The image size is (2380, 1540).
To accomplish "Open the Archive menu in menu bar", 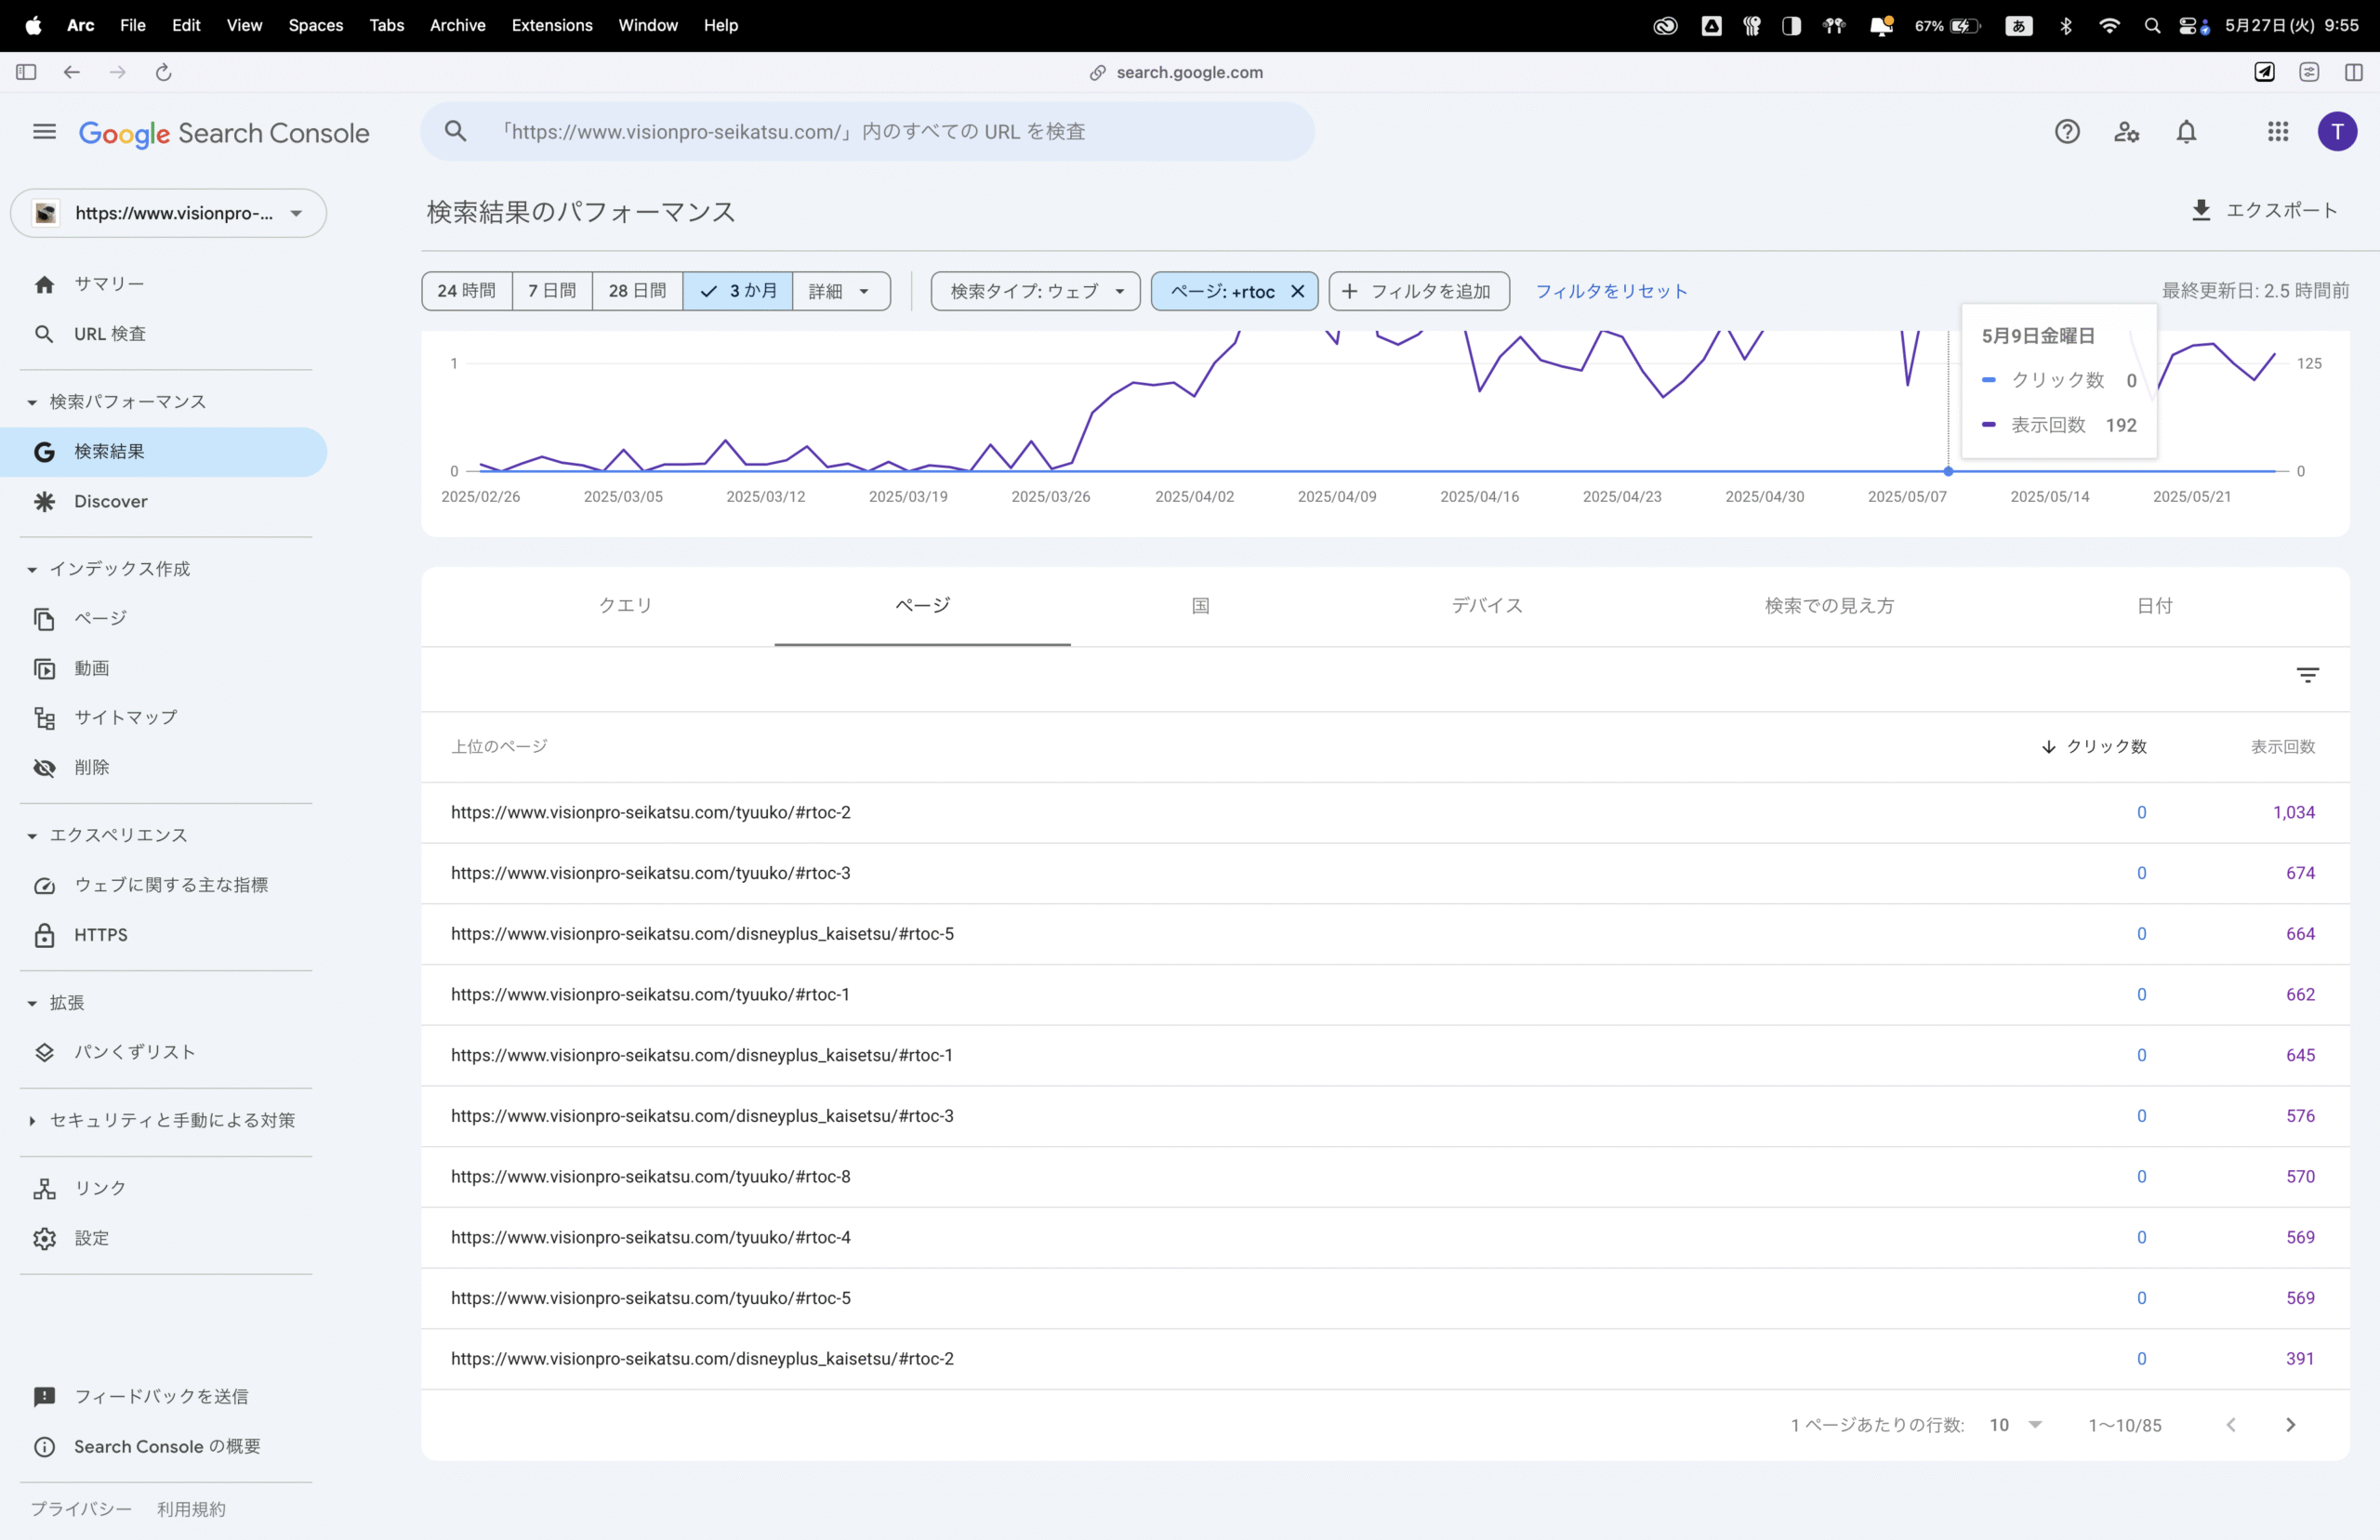I will pos(457,25).
